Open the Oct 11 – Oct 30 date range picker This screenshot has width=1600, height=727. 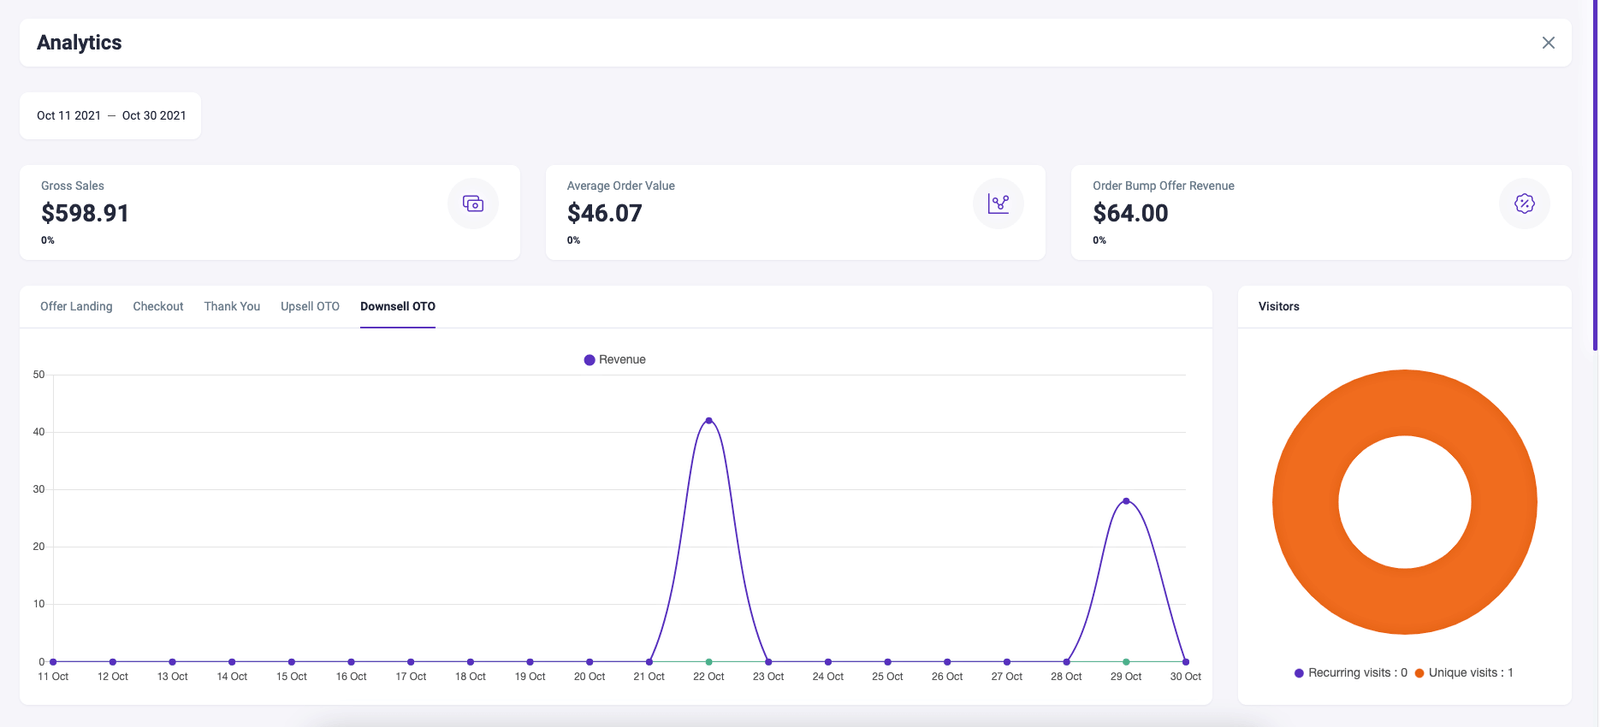(x=111, y=116)
